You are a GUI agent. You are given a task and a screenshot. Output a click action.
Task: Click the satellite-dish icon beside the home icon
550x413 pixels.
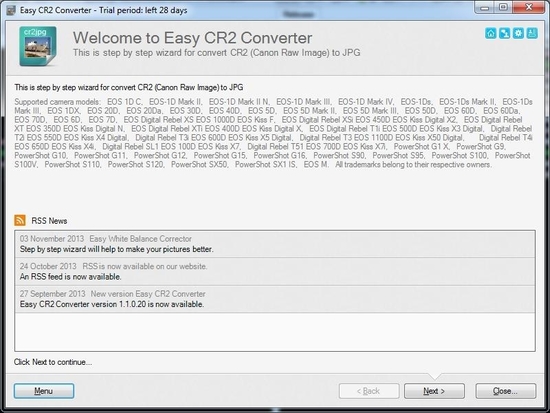click(504, 33)
